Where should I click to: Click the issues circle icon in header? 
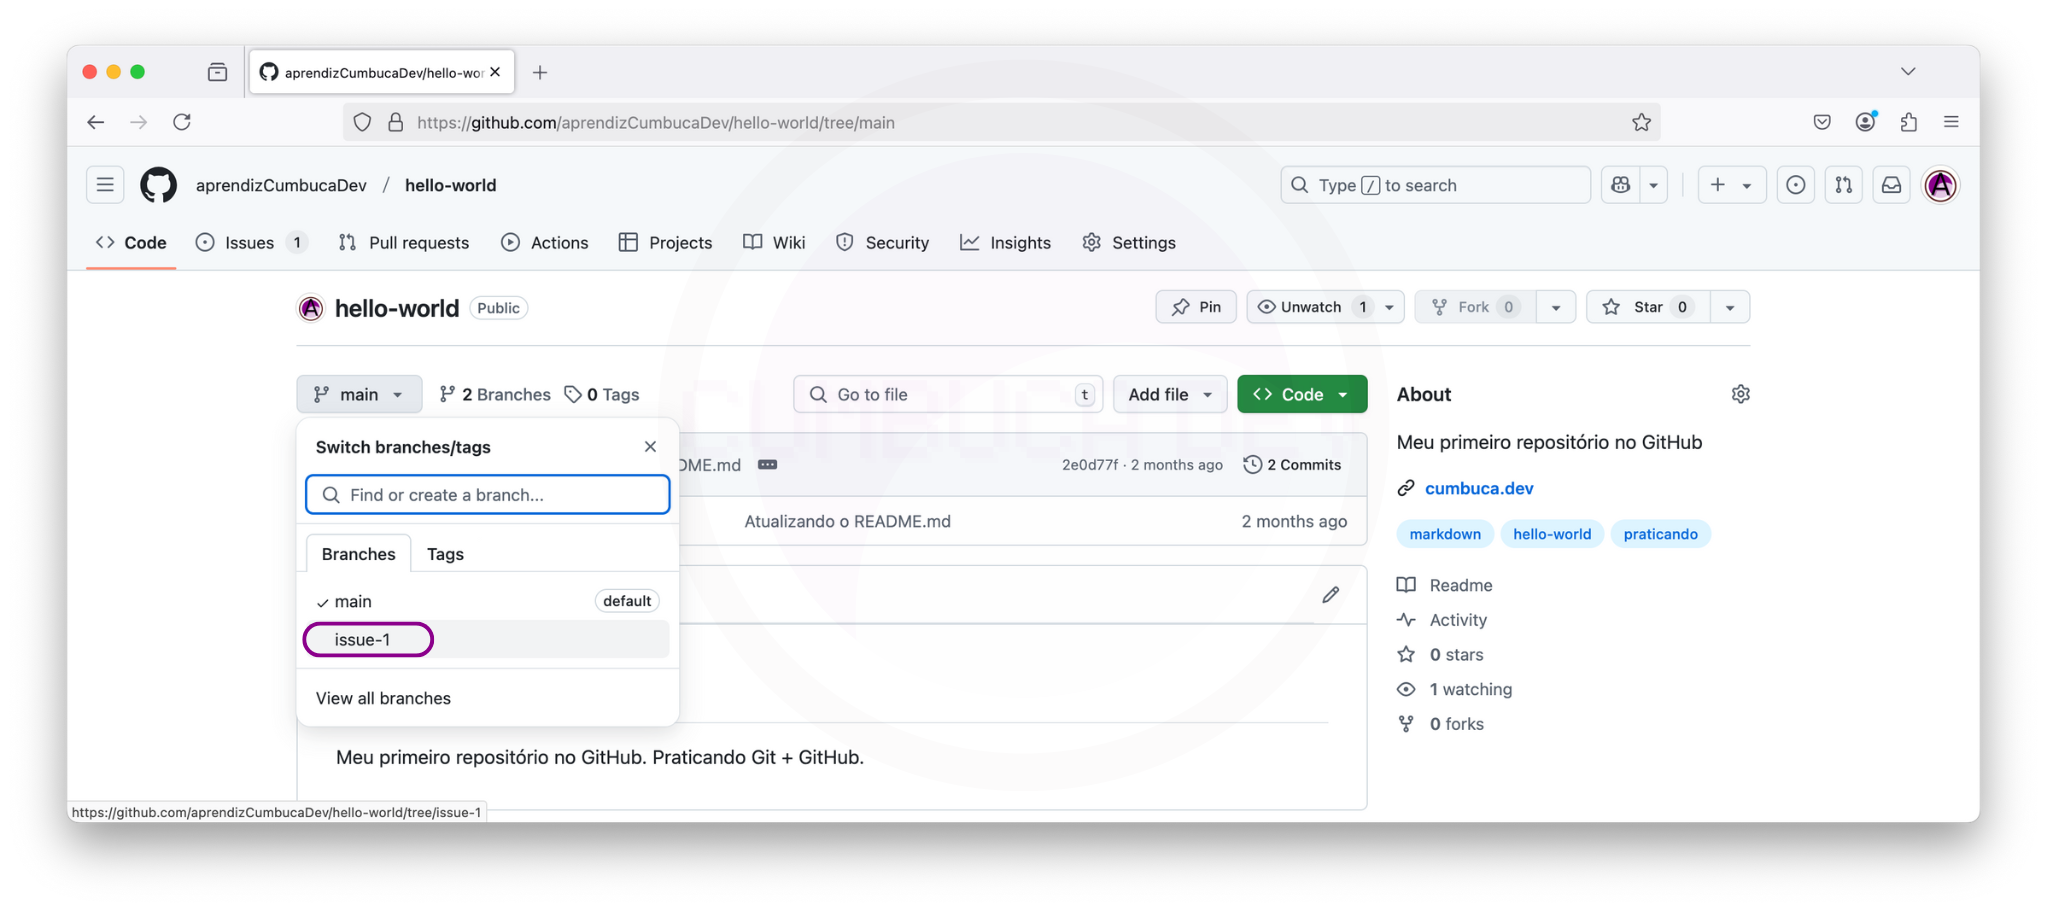tap(1795, 185)
